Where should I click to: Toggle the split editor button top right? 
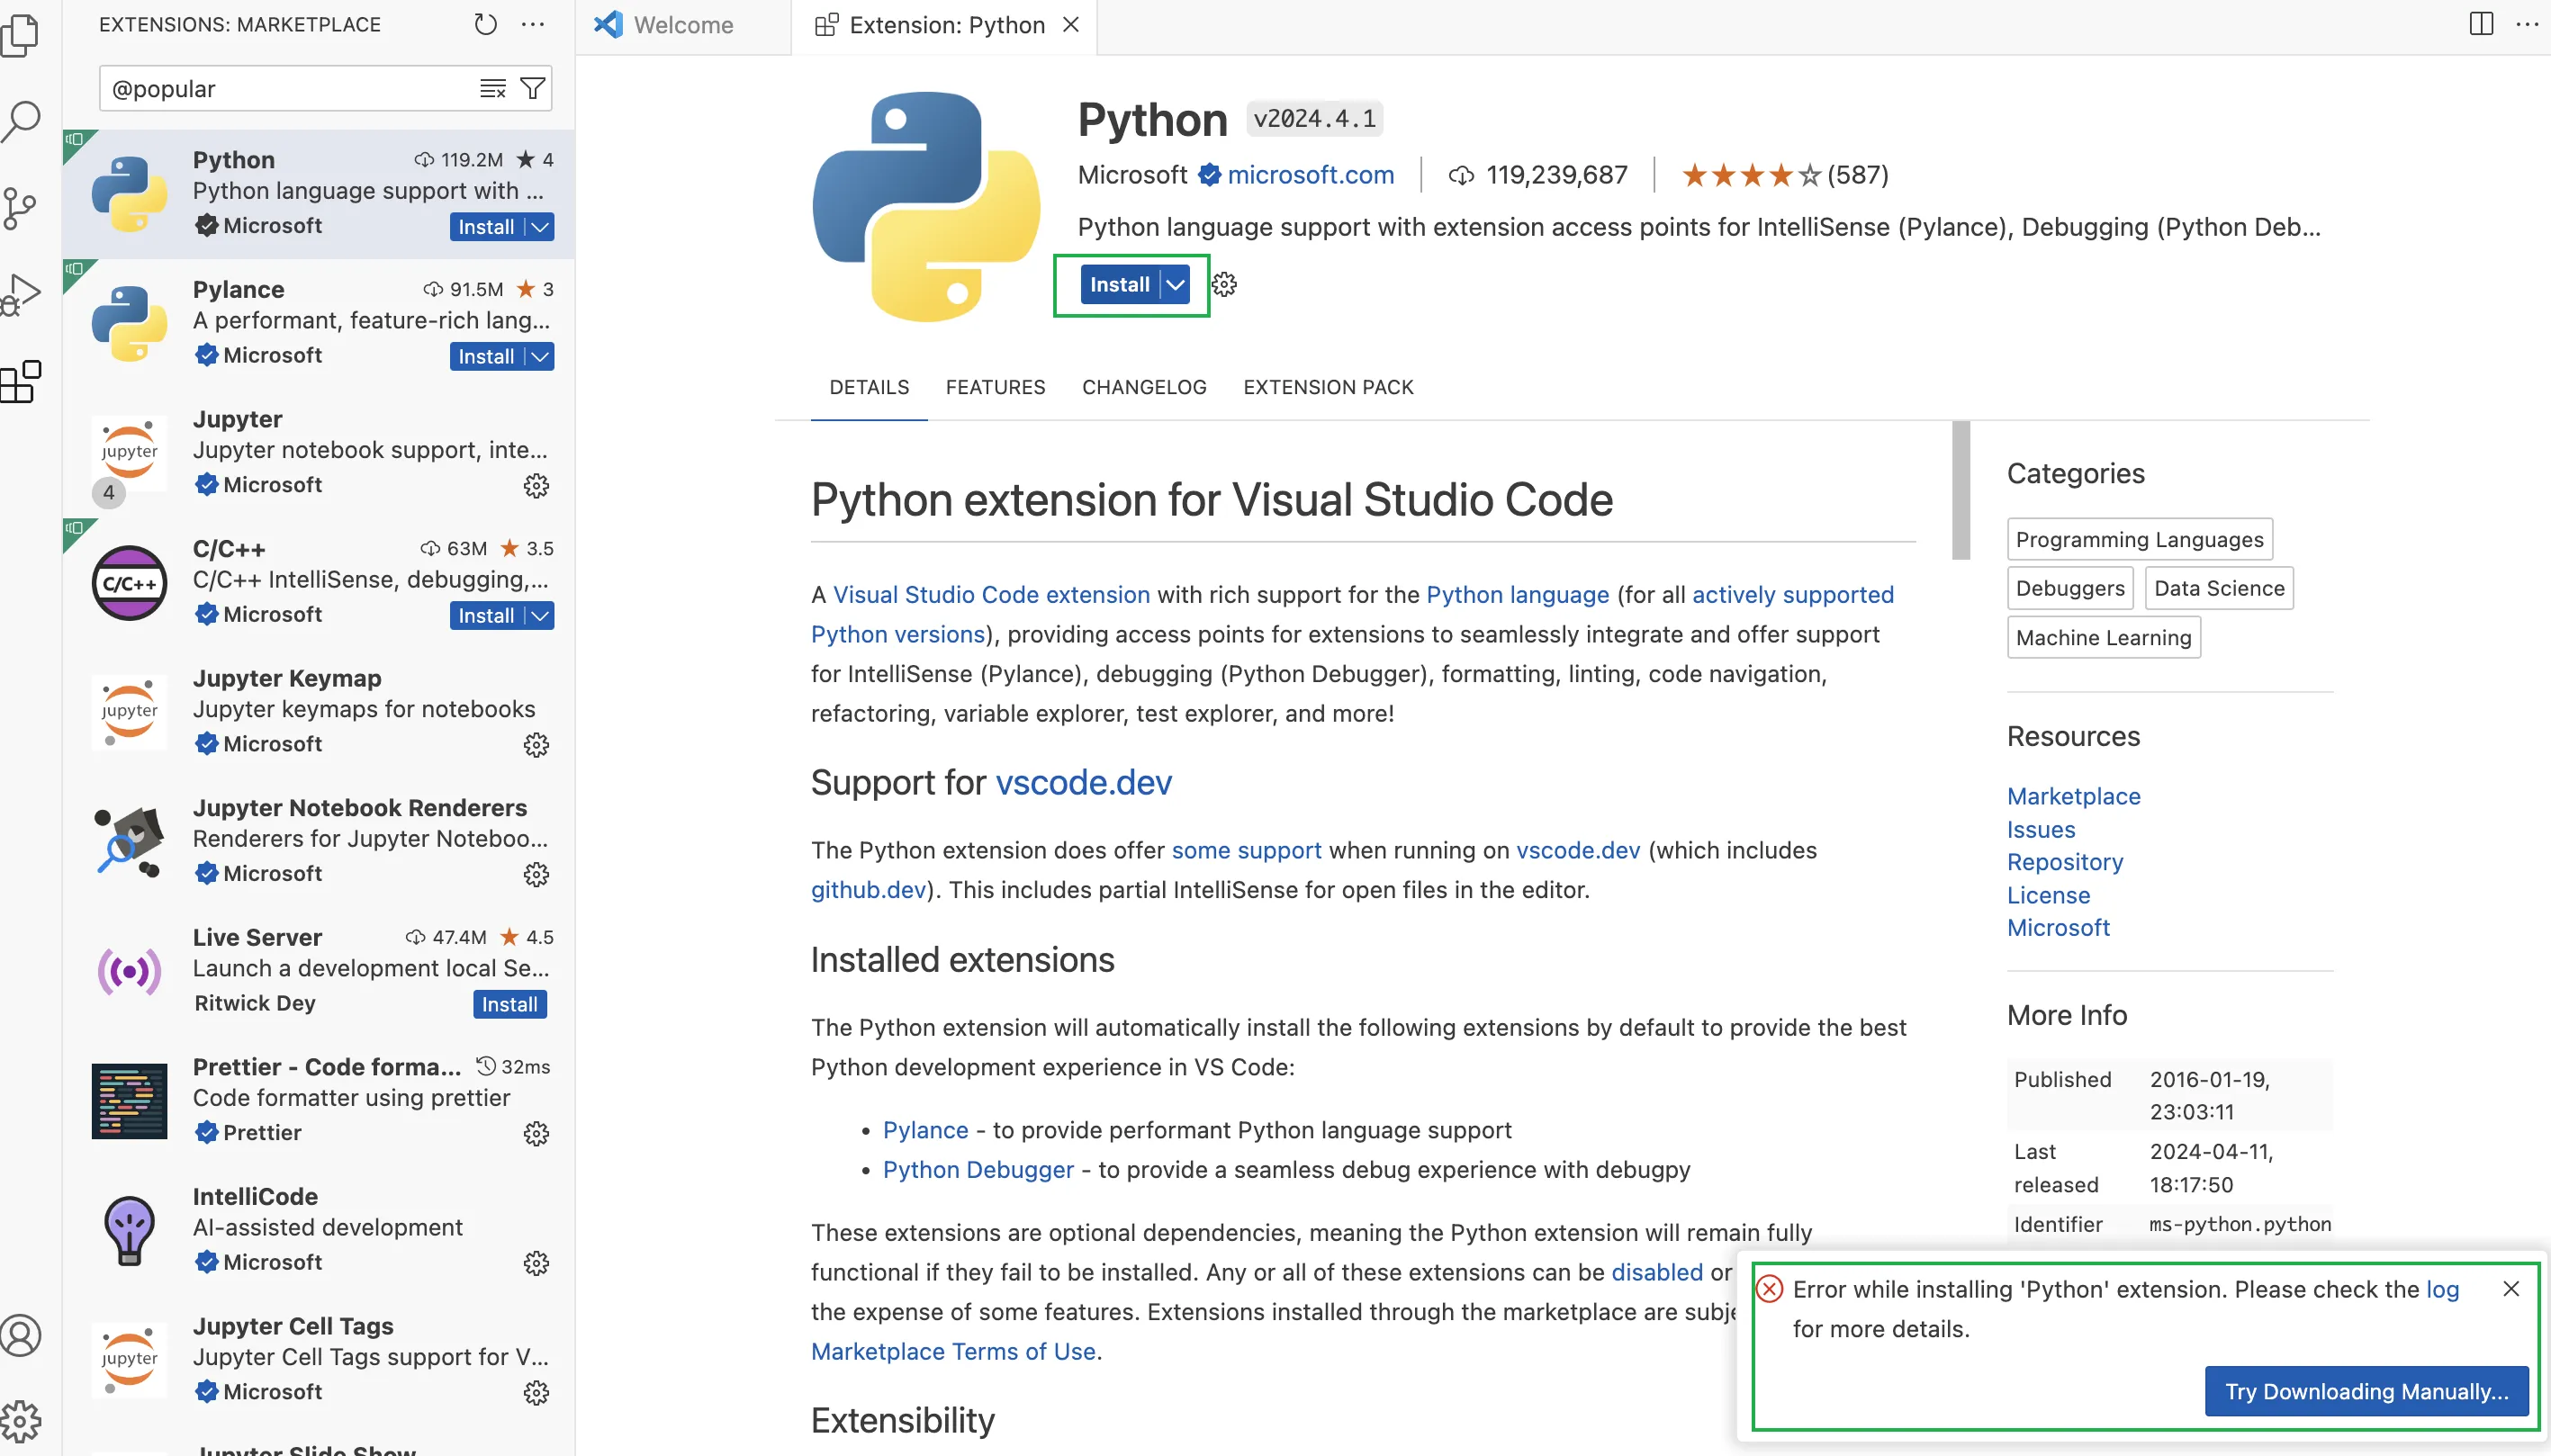pyautogui.click(x=2481, y=22)
